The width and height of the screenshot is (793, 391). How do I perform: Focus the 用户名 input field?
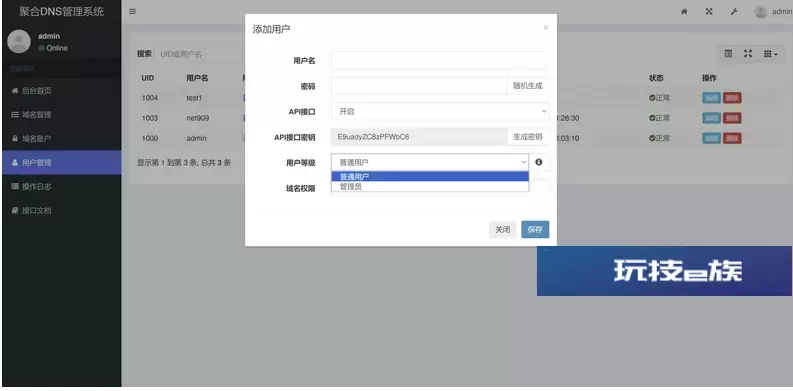[x=439, y=60]
